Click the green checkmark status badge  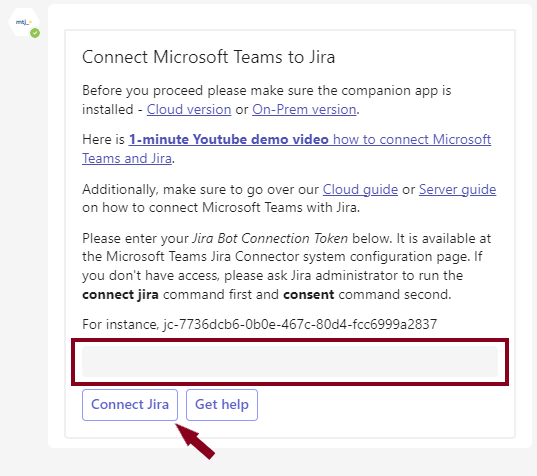(x=35, y=33)
